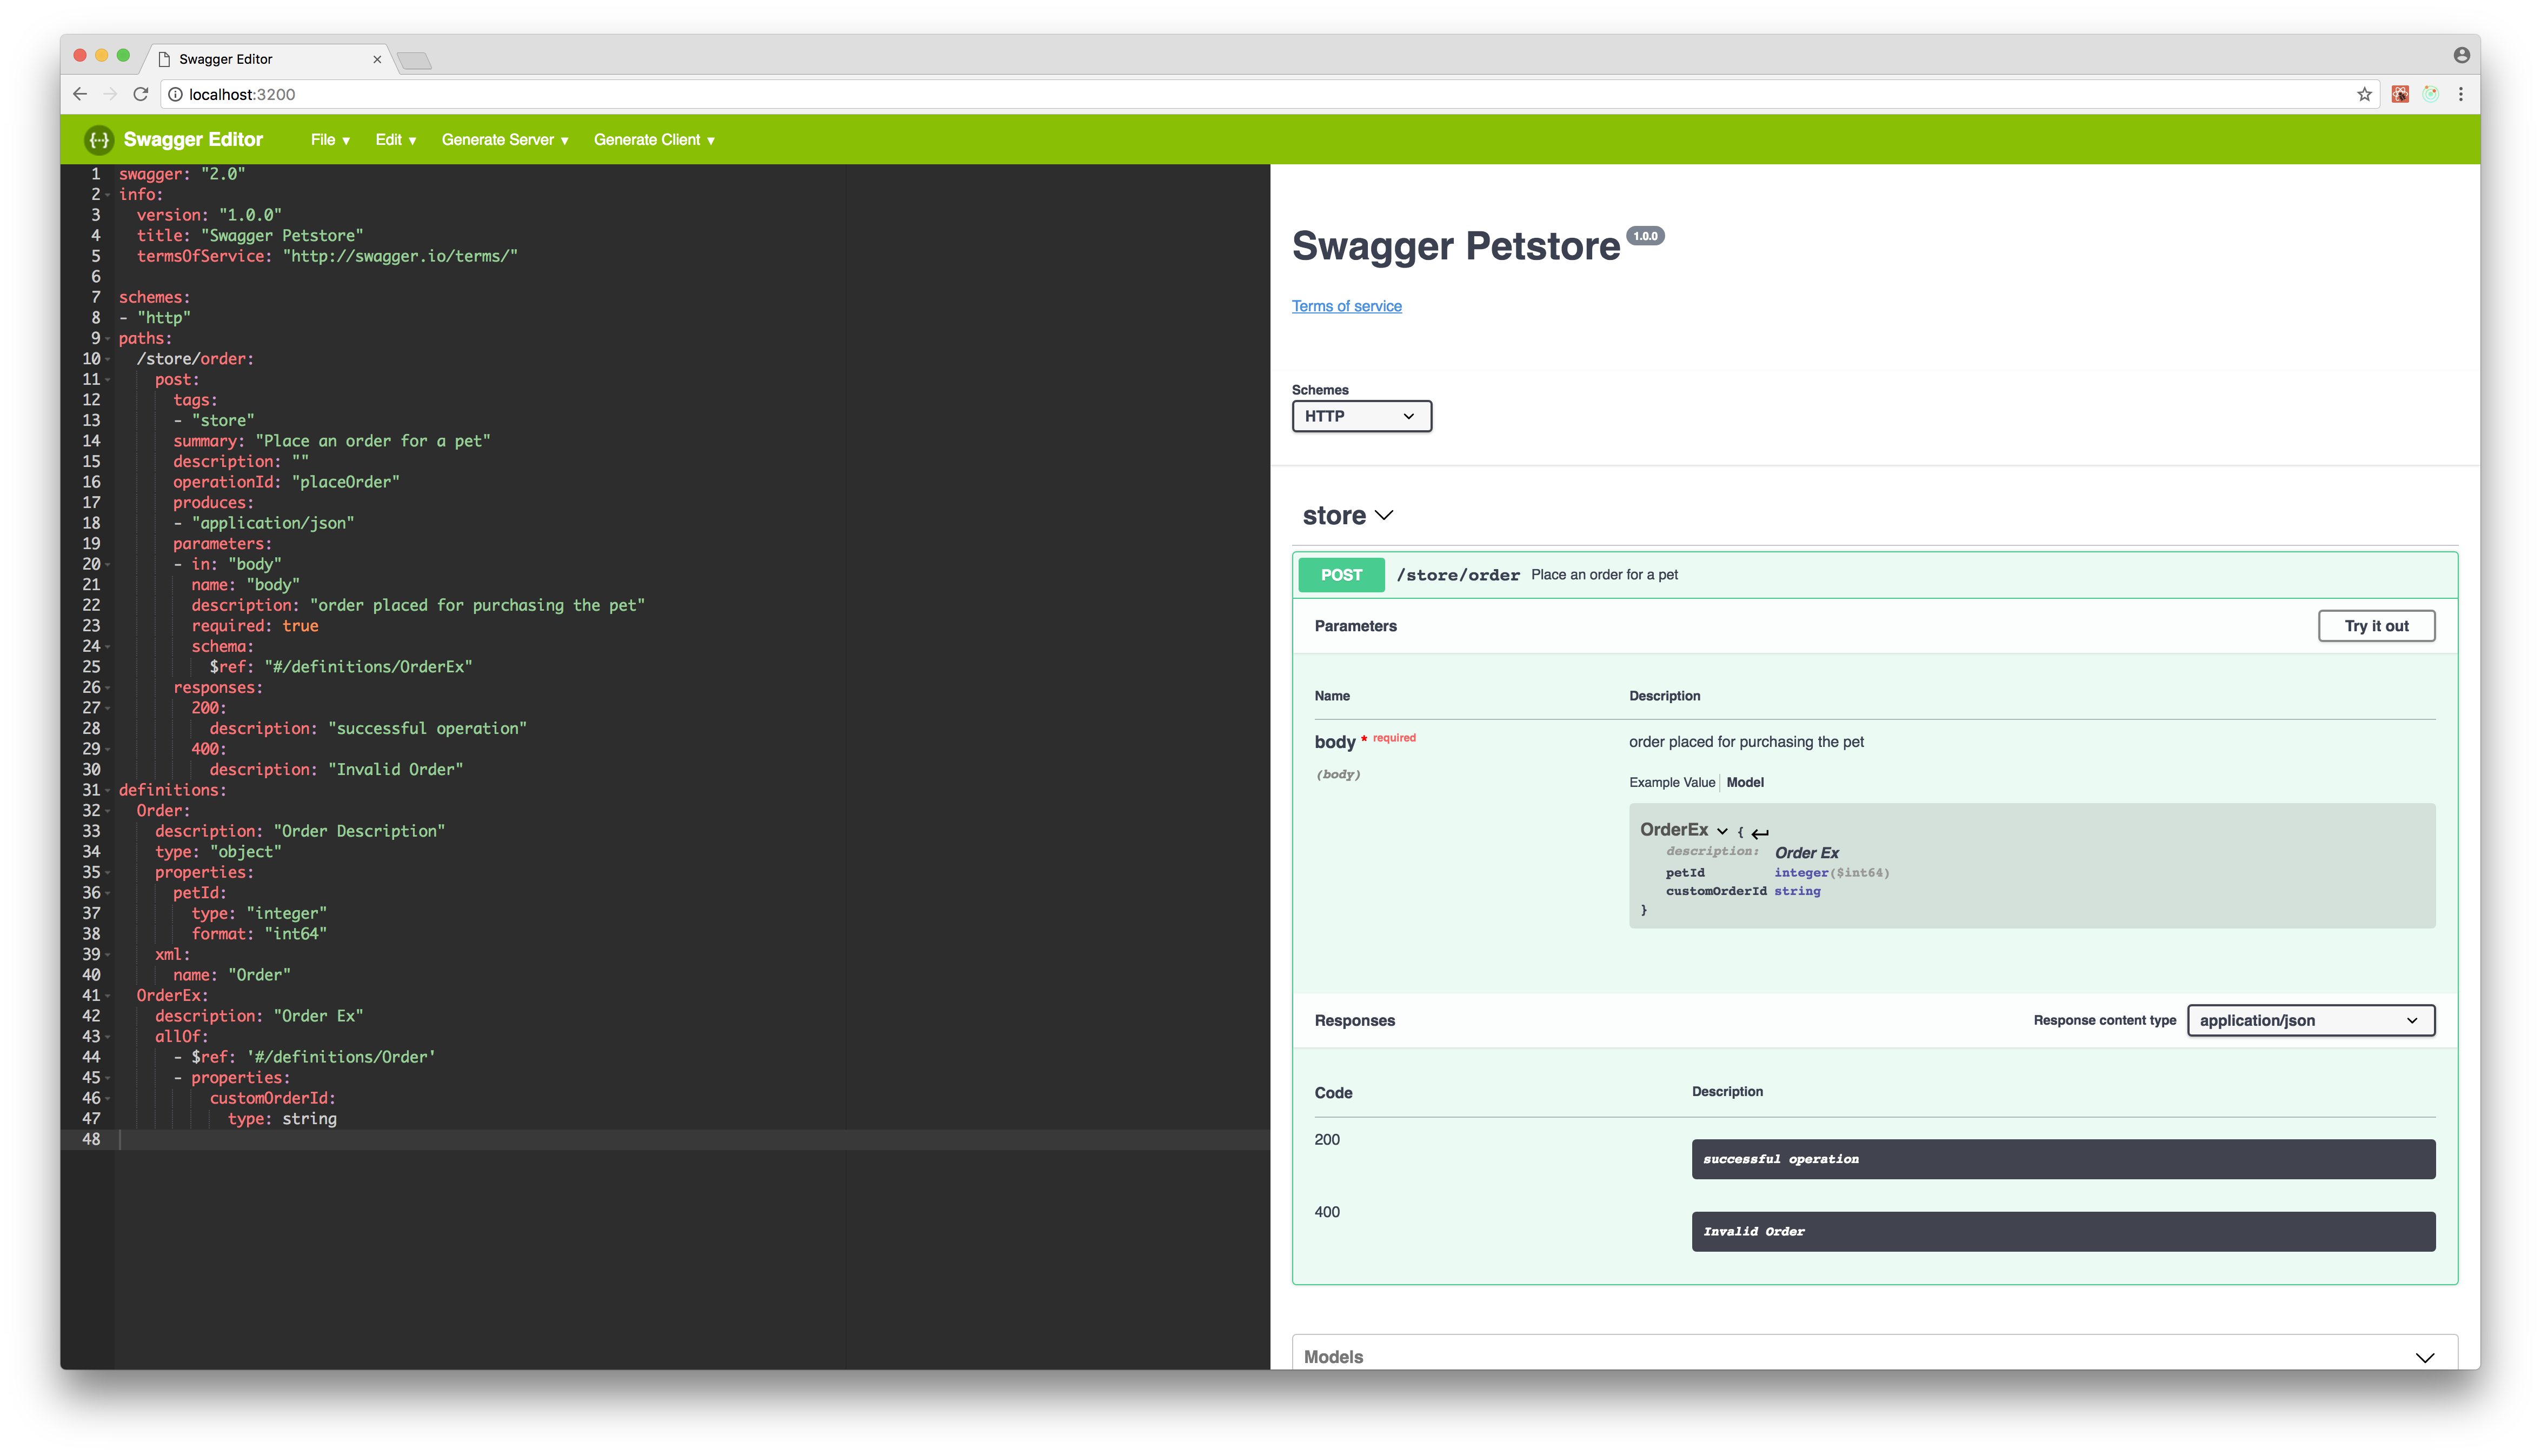Click the browser back arrow
The height and width of the screenshot is (1456, 2541).
tap(80, 94)
